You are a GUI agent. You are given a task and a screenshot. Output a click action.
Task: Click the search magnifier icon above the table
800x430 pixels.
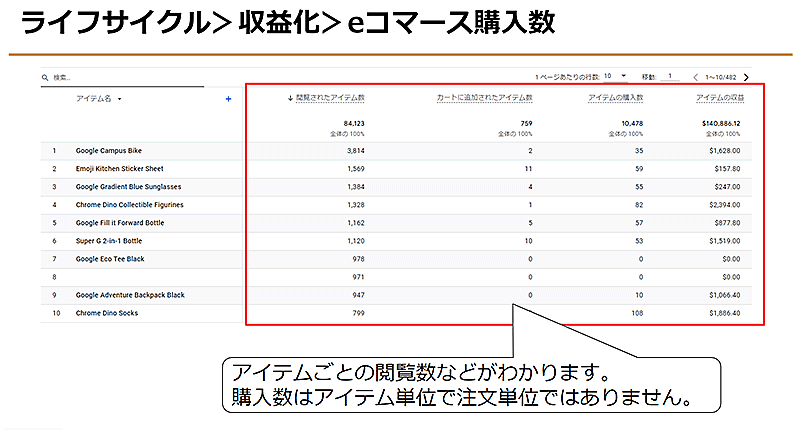[45, 77]
